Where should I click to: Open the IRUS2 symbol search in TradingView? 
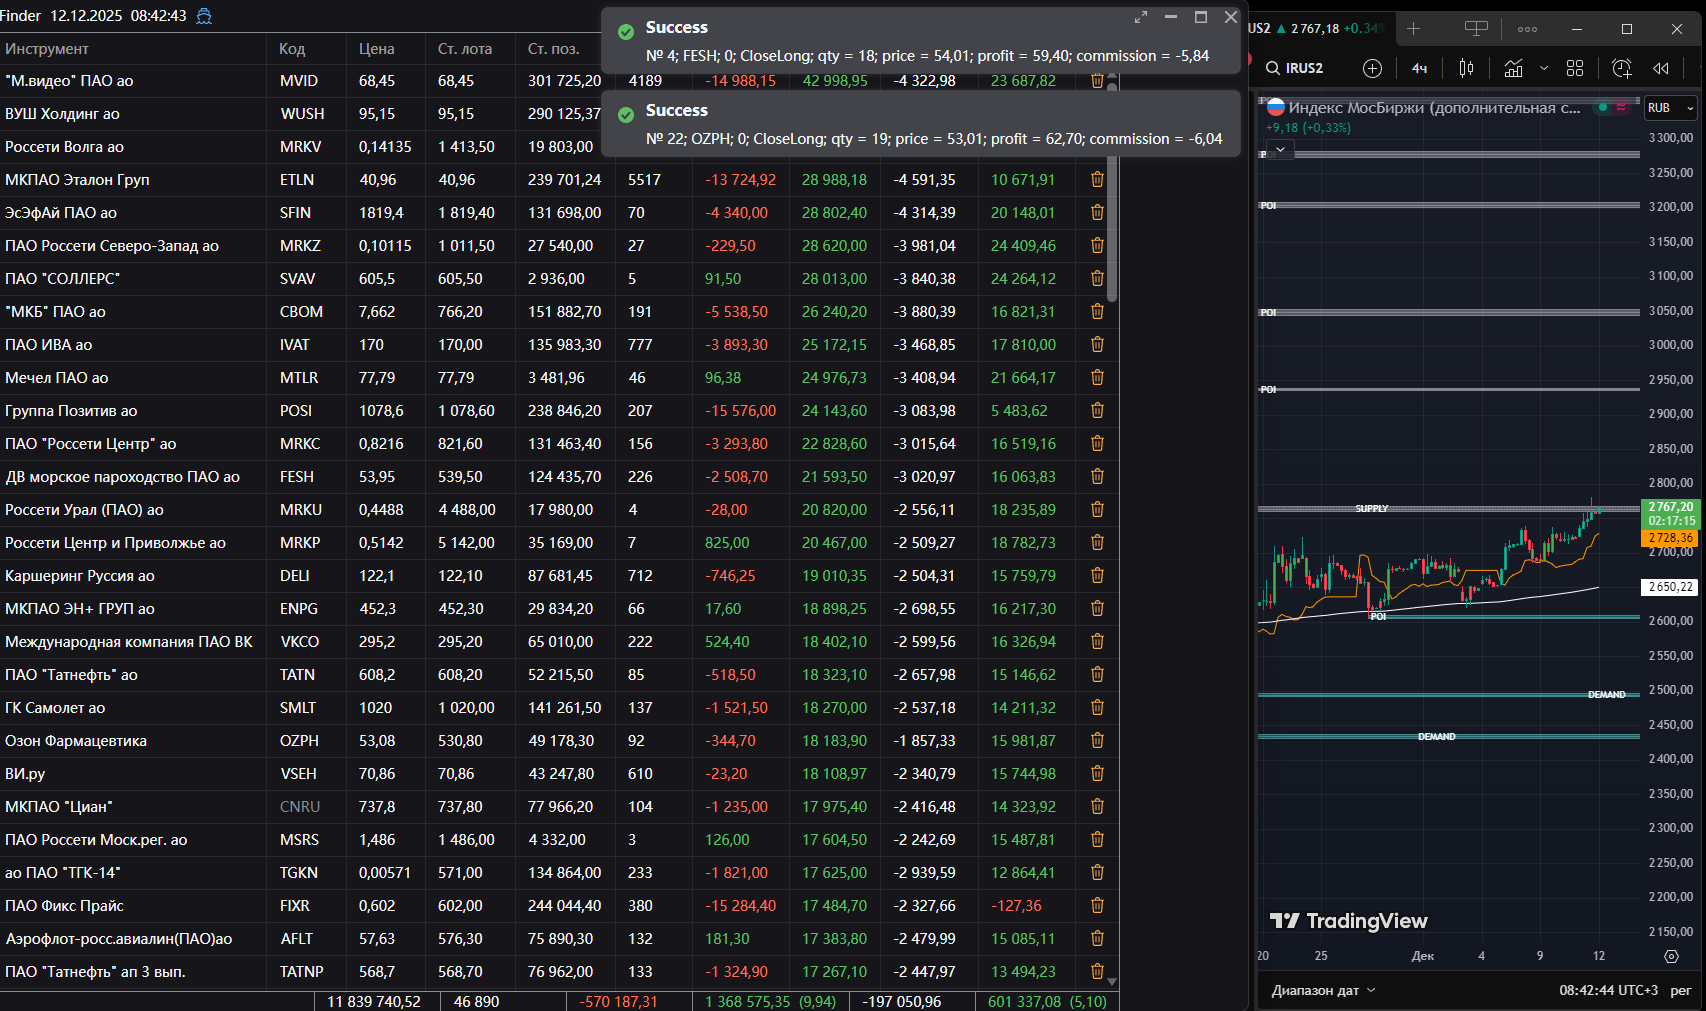[x=1295, y=68]
